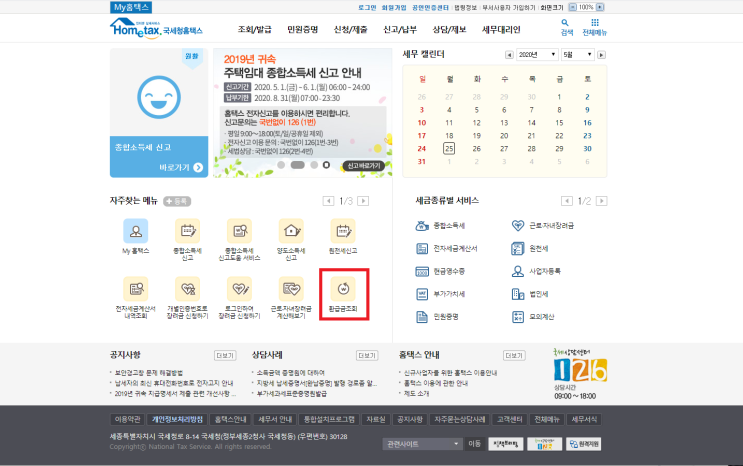
Task: Select the 모의계산 calculator service icon
Action: coord(518,317)
